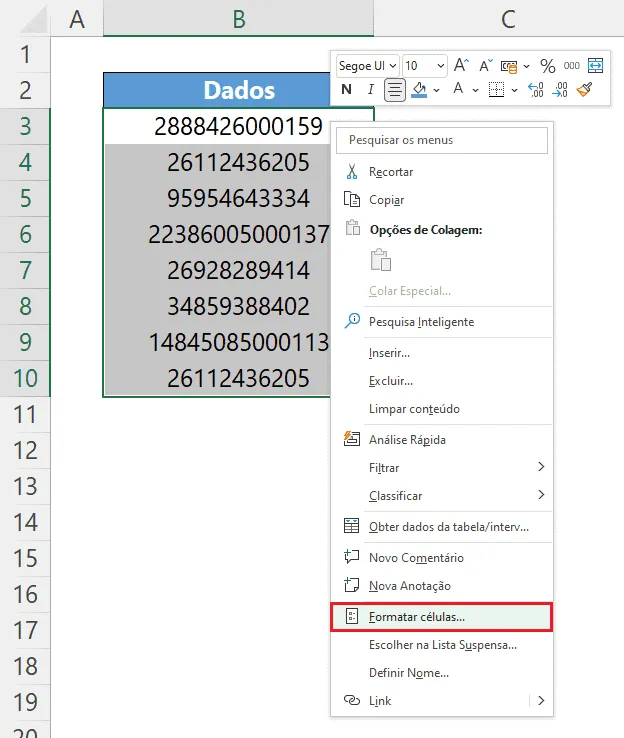Select row 12 header

(25, 450)
